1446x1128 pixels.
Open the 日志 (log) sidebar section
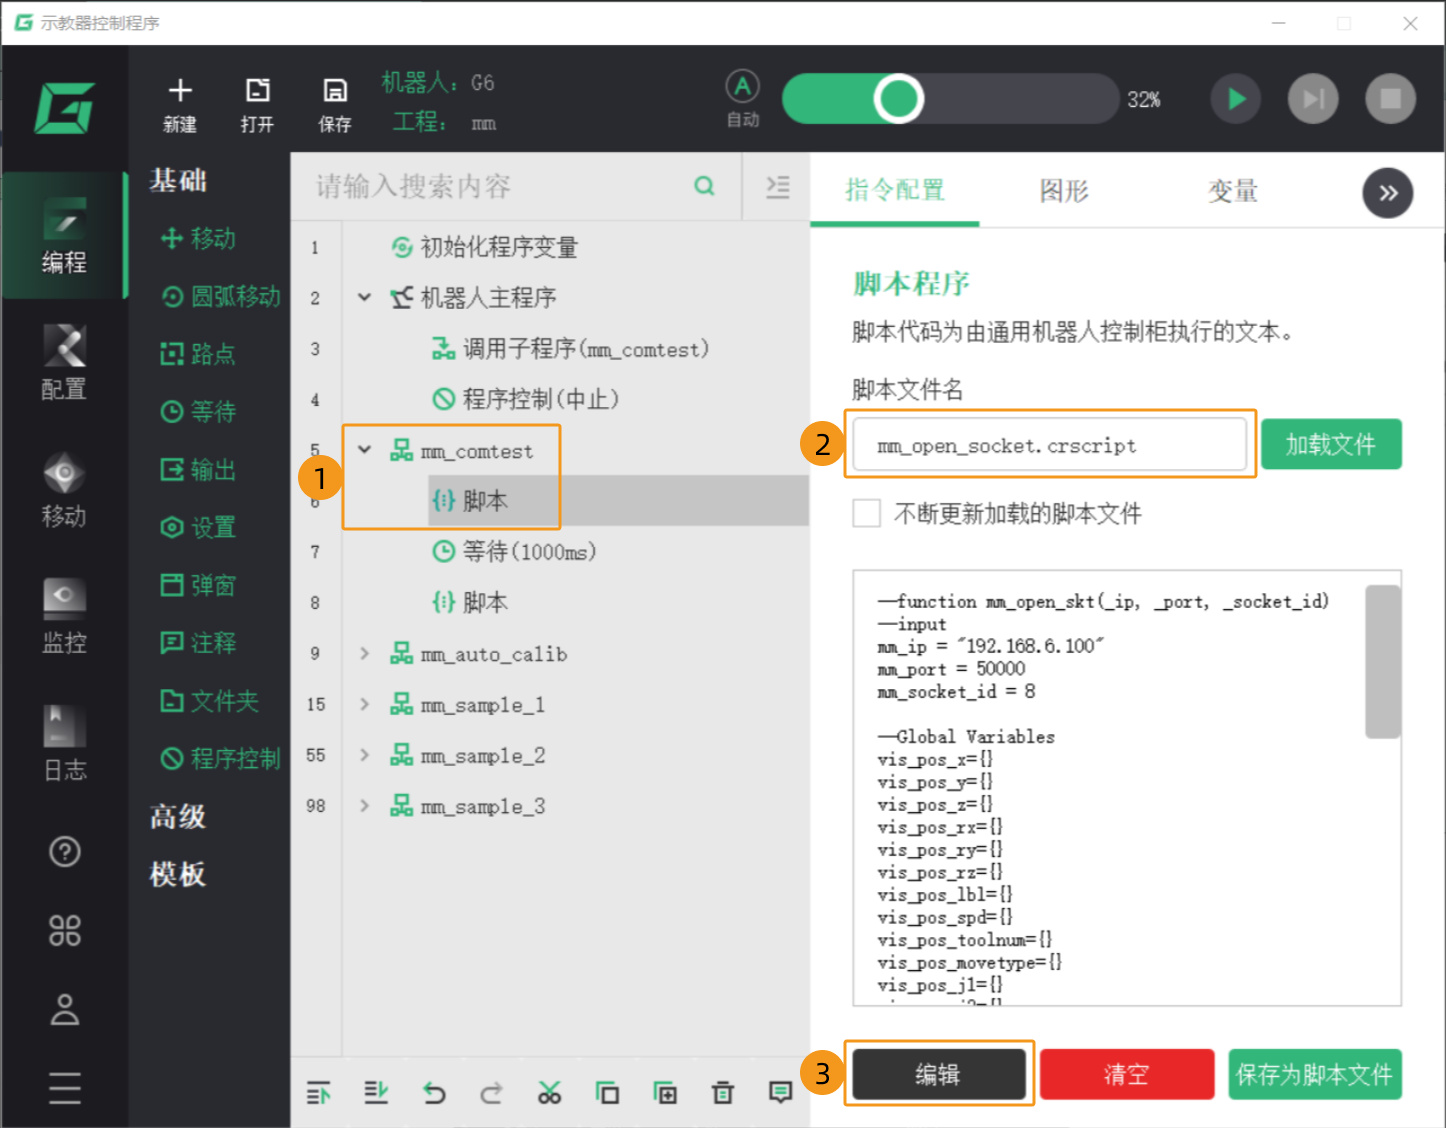[64, 743]
